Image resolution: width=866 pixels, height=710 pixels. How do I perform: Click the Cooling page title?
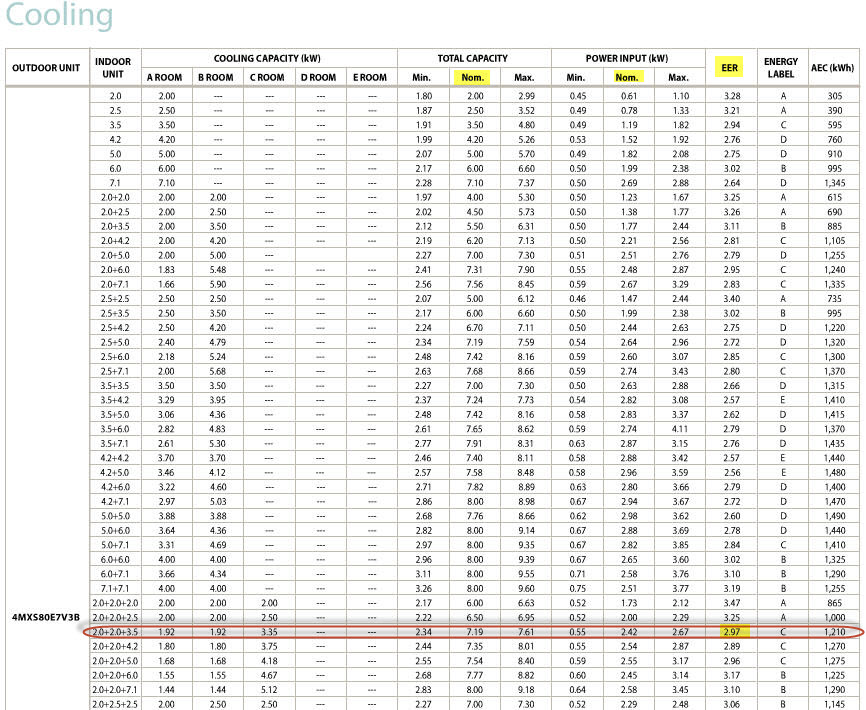[x=59, y=17]
